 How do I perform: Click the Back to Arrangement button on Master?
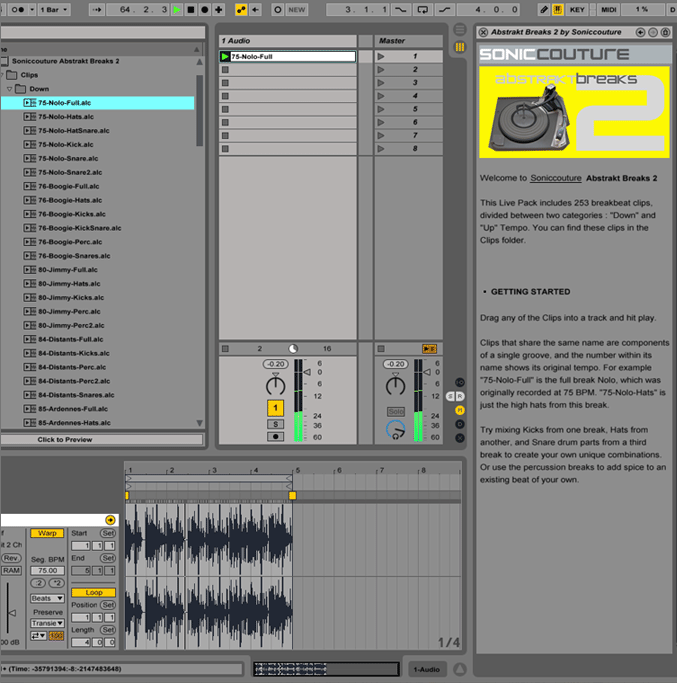click(x=429, y=349)
